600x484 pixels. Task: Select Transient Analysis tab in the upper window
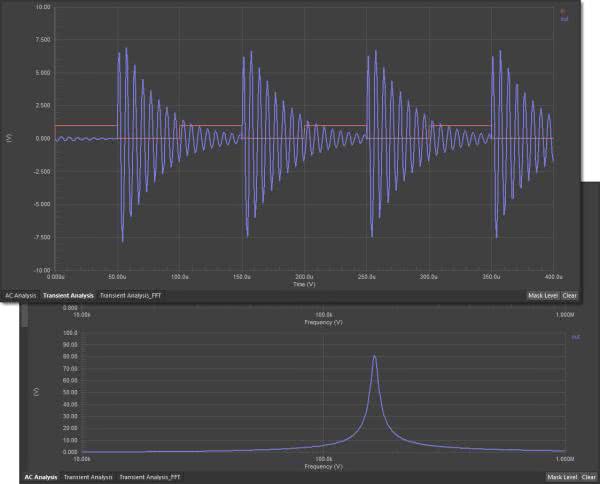69,296
